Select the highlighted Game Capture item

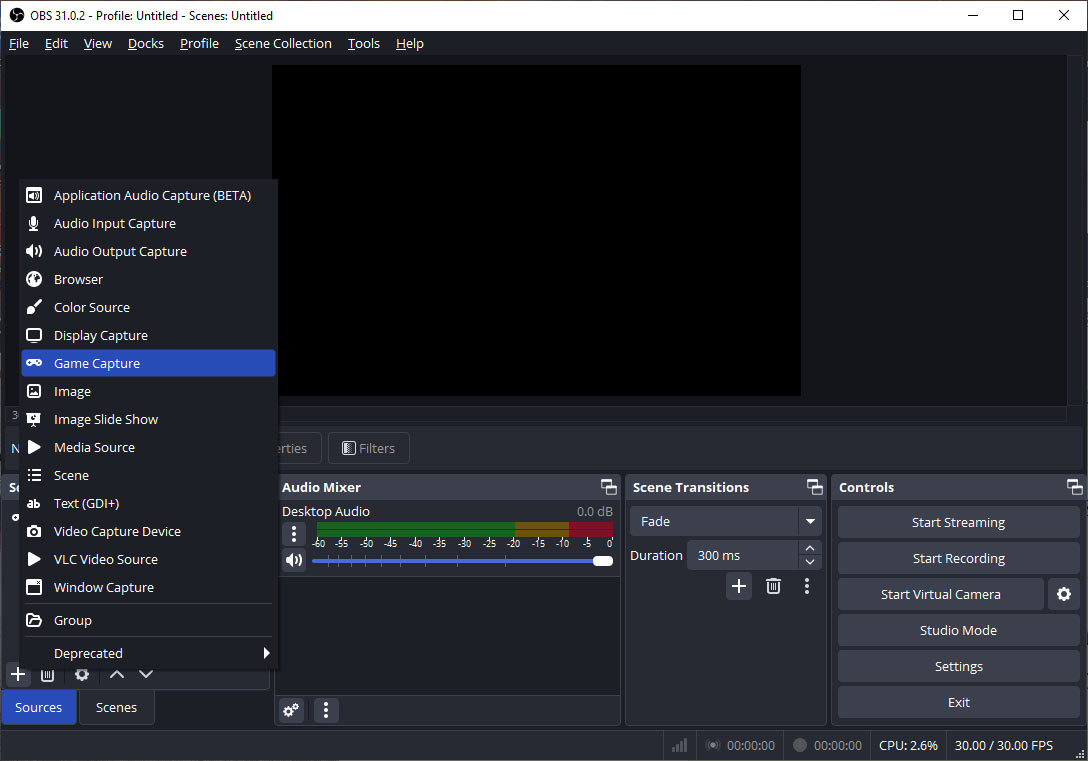[x=148, y=364]
